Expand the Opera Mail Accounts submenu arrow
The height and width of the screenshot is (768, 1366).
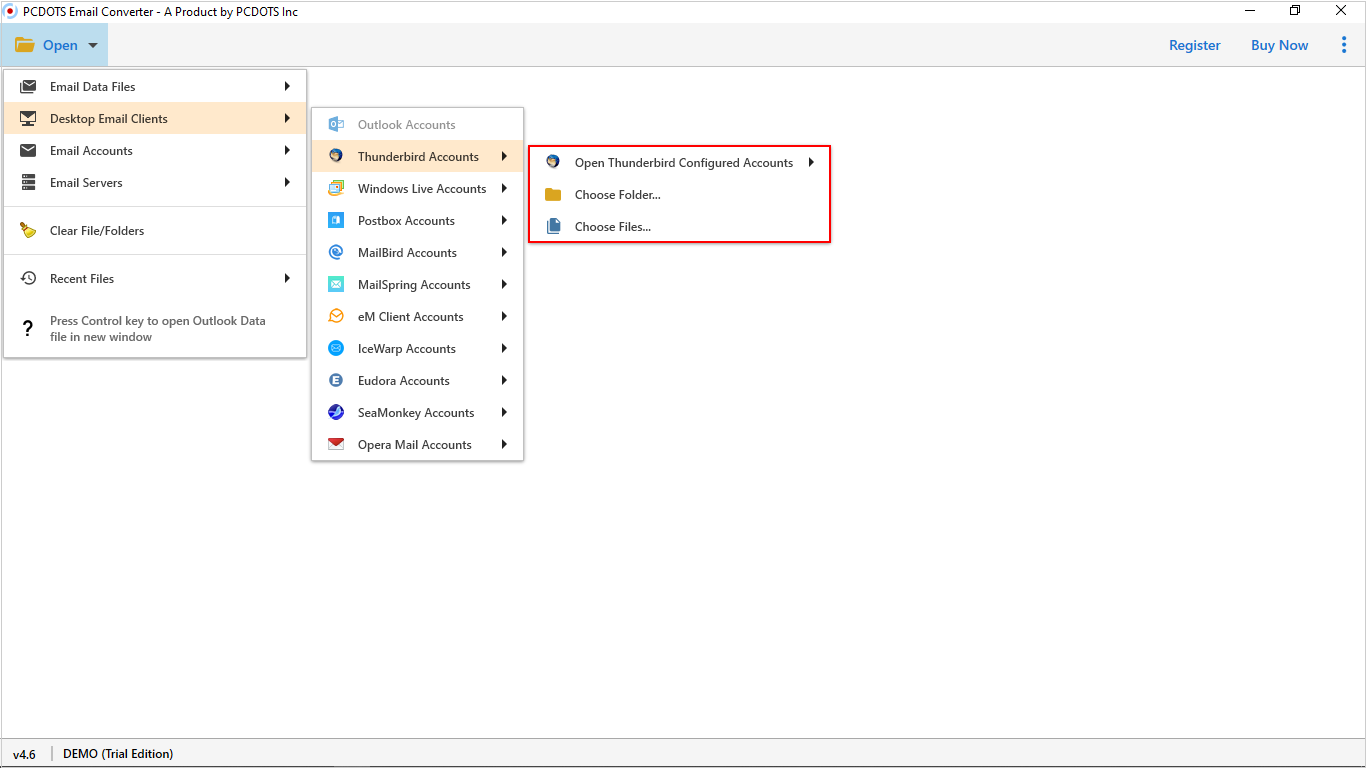504,445
